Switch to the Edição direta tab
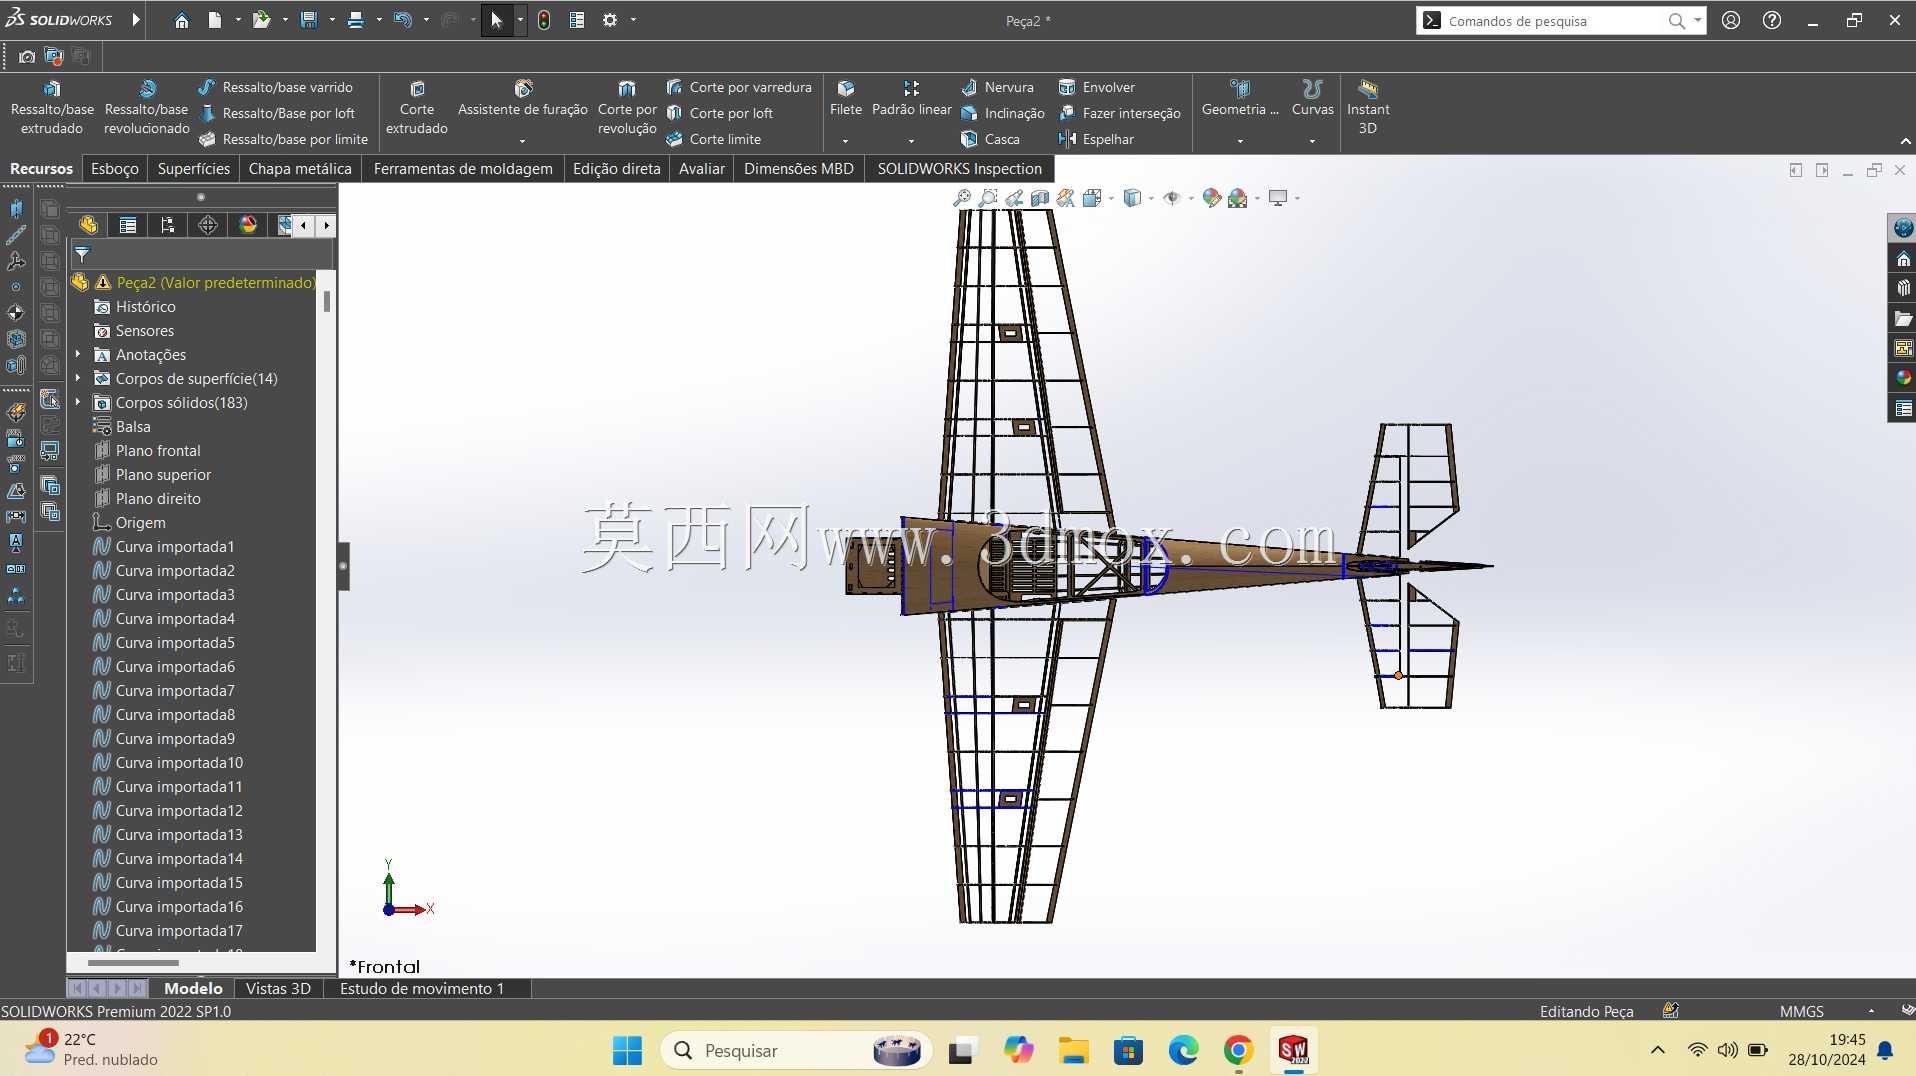Viewport: 1916px width, 1076px height. click(x=617, y=168)
